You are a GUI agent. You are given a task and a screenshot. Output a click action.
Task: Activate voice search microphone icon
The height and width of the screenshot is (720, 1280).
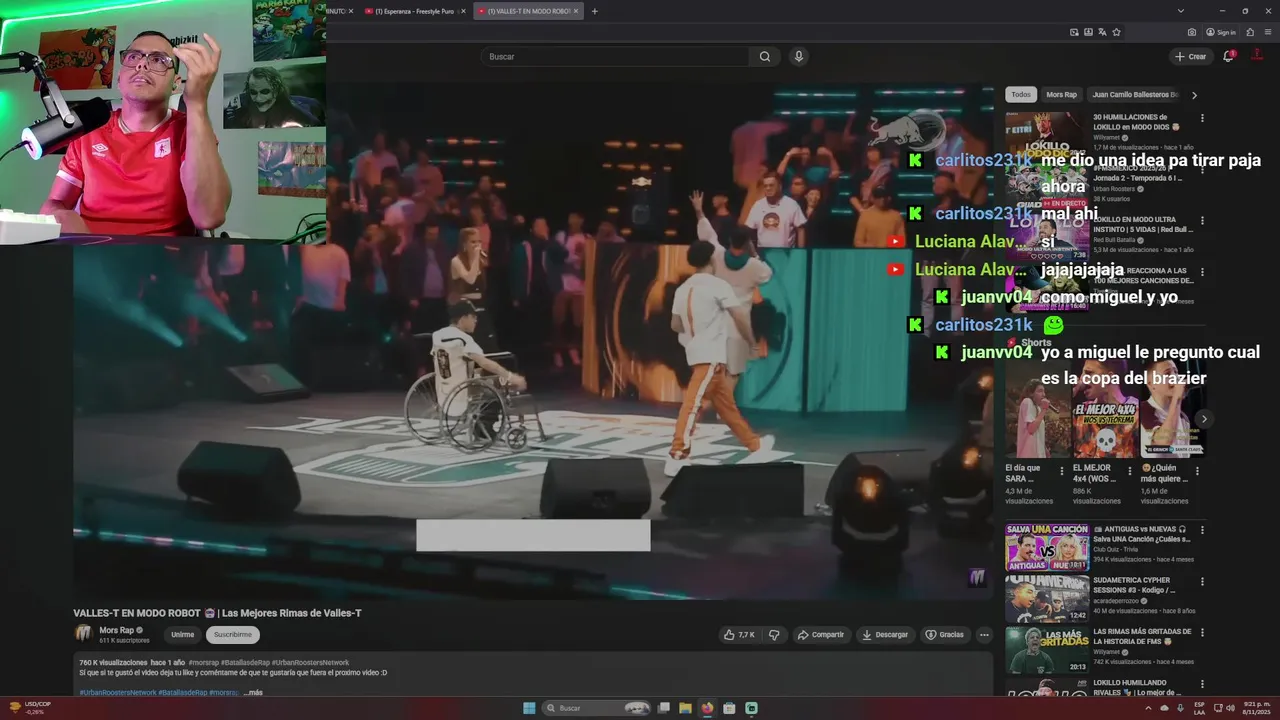(x=798, y=56)
